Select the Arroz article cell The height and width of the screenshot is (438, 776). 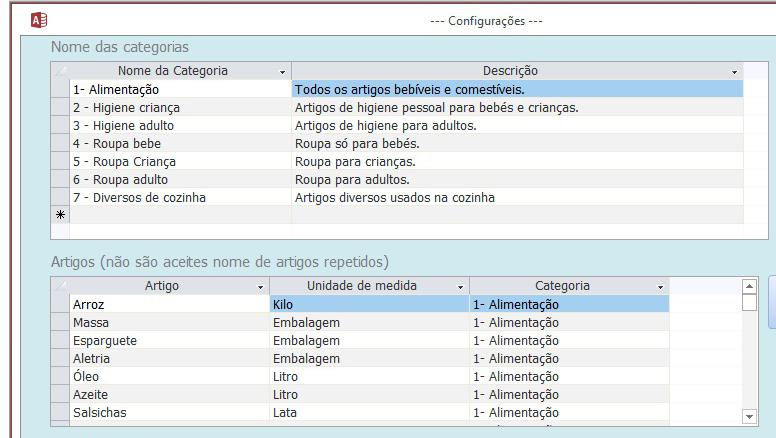point(170,304)
